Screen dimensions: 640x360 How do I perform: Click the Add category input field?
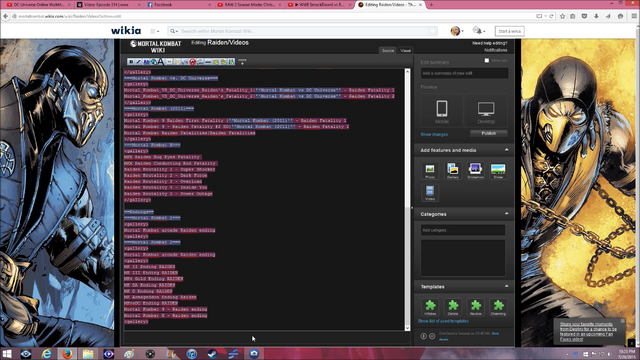tap(463, 230)
